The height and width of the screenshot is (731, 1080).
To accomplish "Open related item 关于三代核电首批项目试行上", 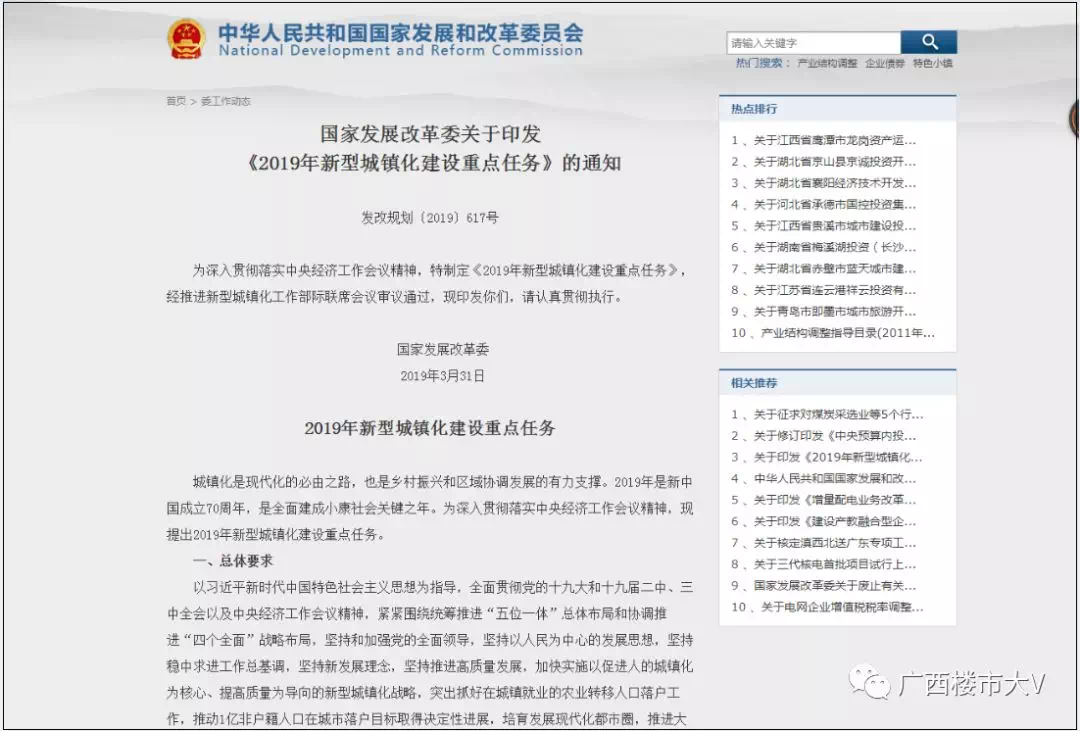I will click(835, 564).
